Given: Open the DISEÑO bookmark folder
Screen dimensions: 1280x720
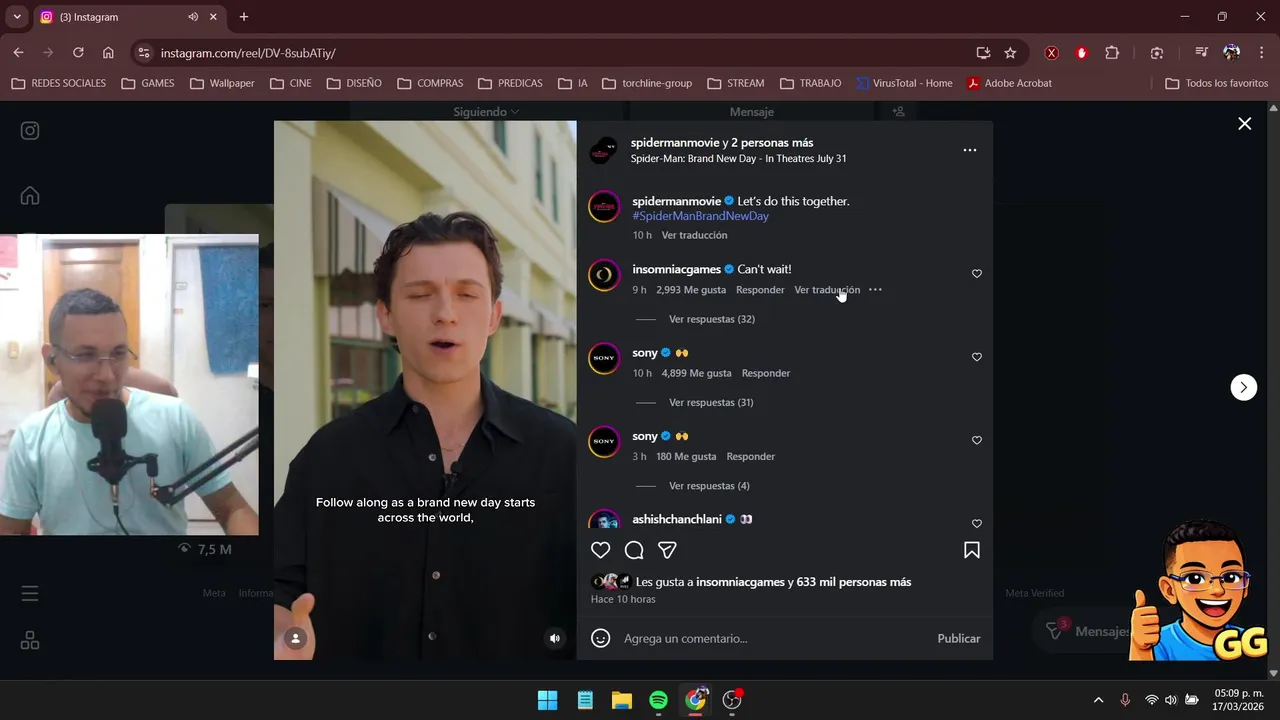Looking at the screenshot, I should pos(354,83).
